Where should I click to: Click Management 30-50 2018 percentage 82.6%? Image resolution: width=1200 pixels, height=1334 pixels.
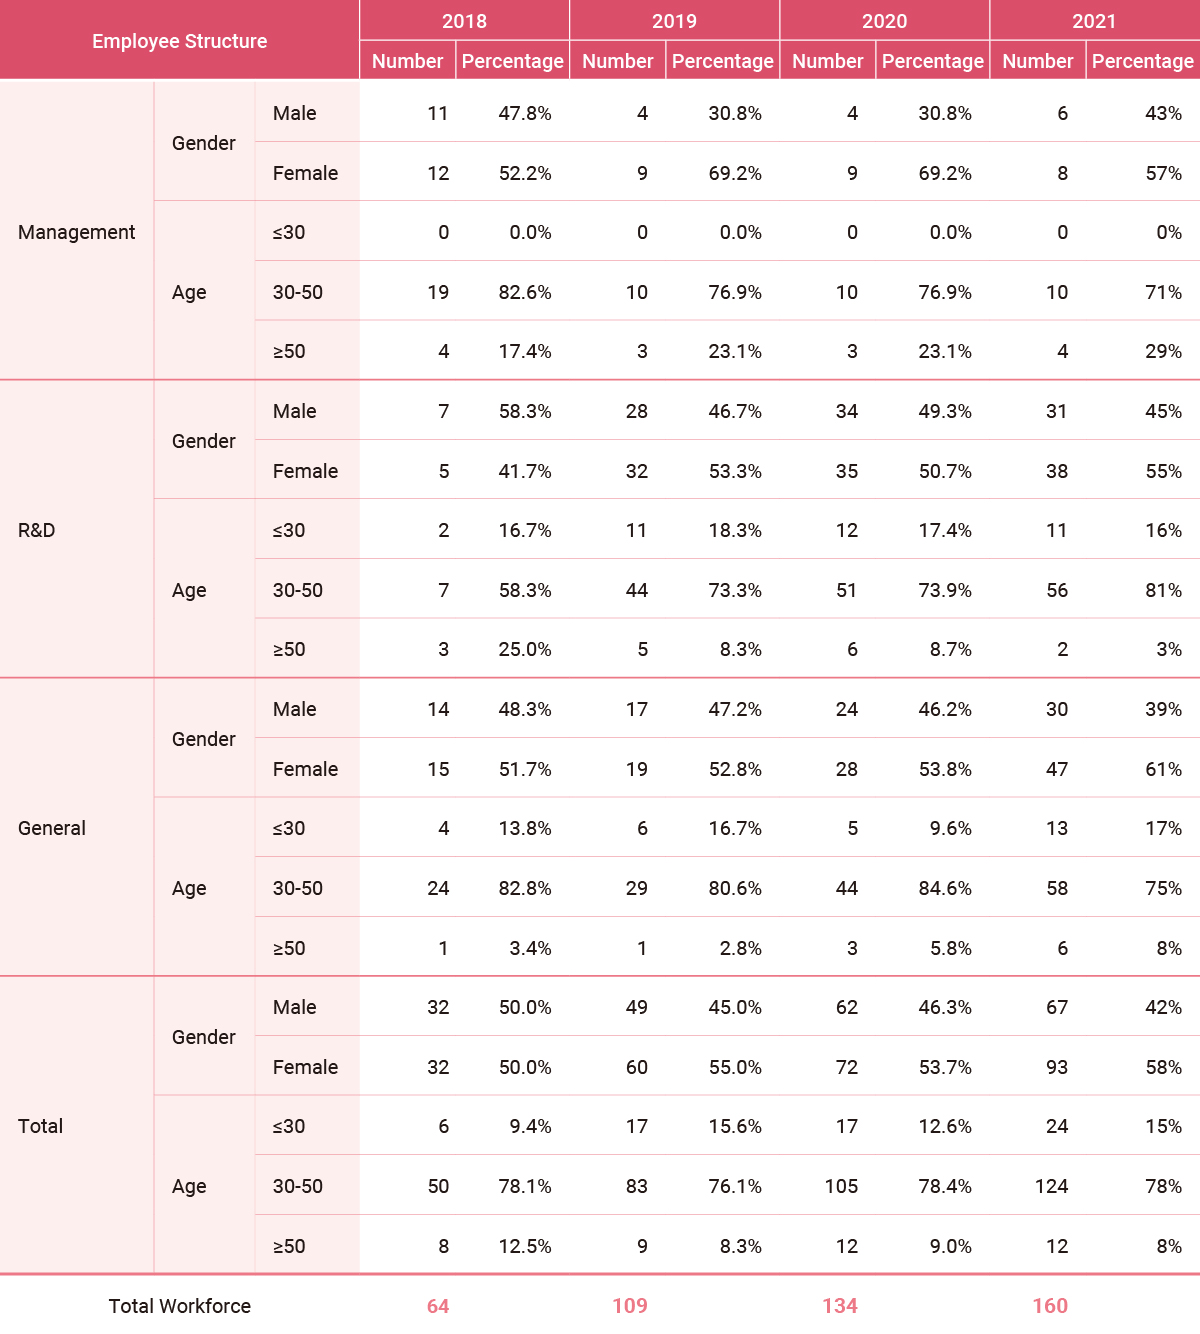(525, 292)
